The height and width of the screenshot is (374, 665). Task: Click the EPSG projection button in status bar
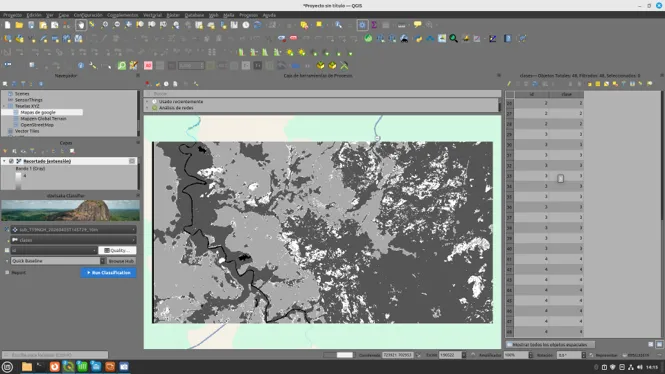click(637, 355)
